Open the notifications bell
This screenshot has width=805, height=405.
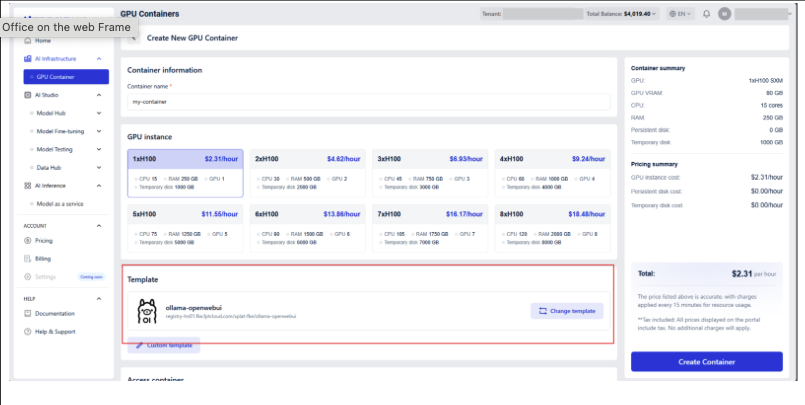click(706, 14)
